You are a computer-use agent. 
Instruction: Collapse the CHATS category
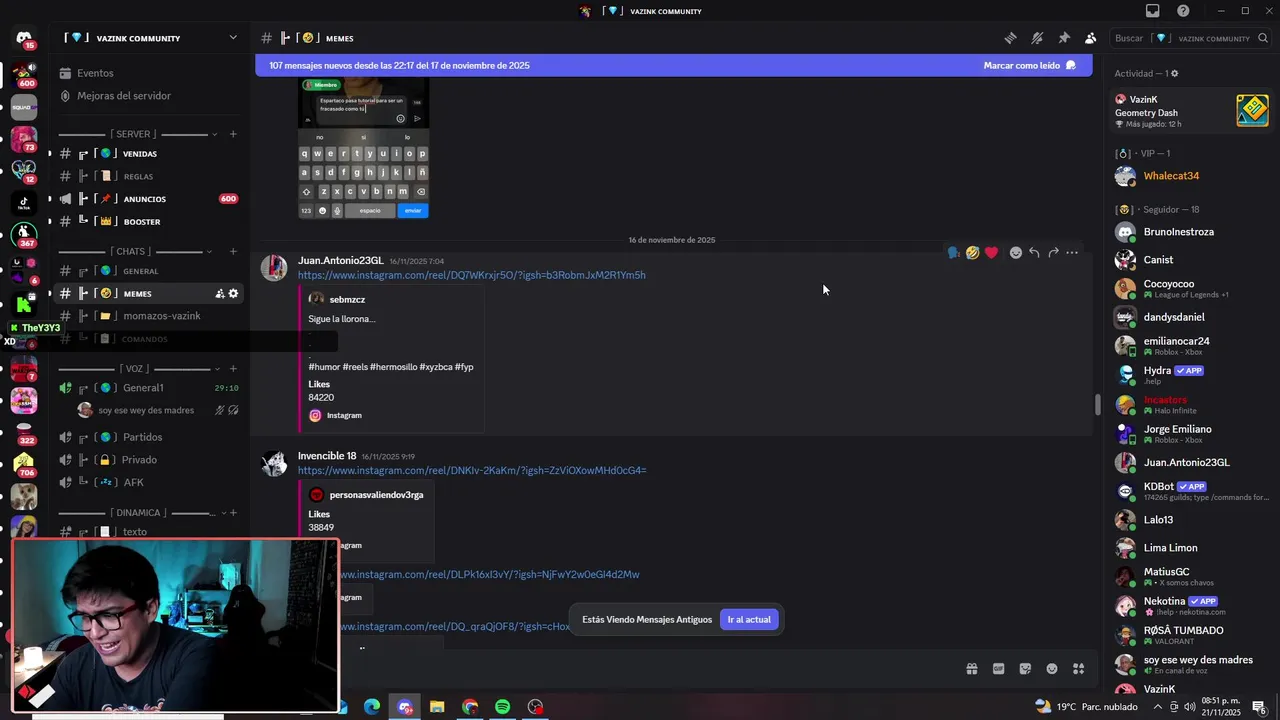pyautogui.click(x=131, y=251)
